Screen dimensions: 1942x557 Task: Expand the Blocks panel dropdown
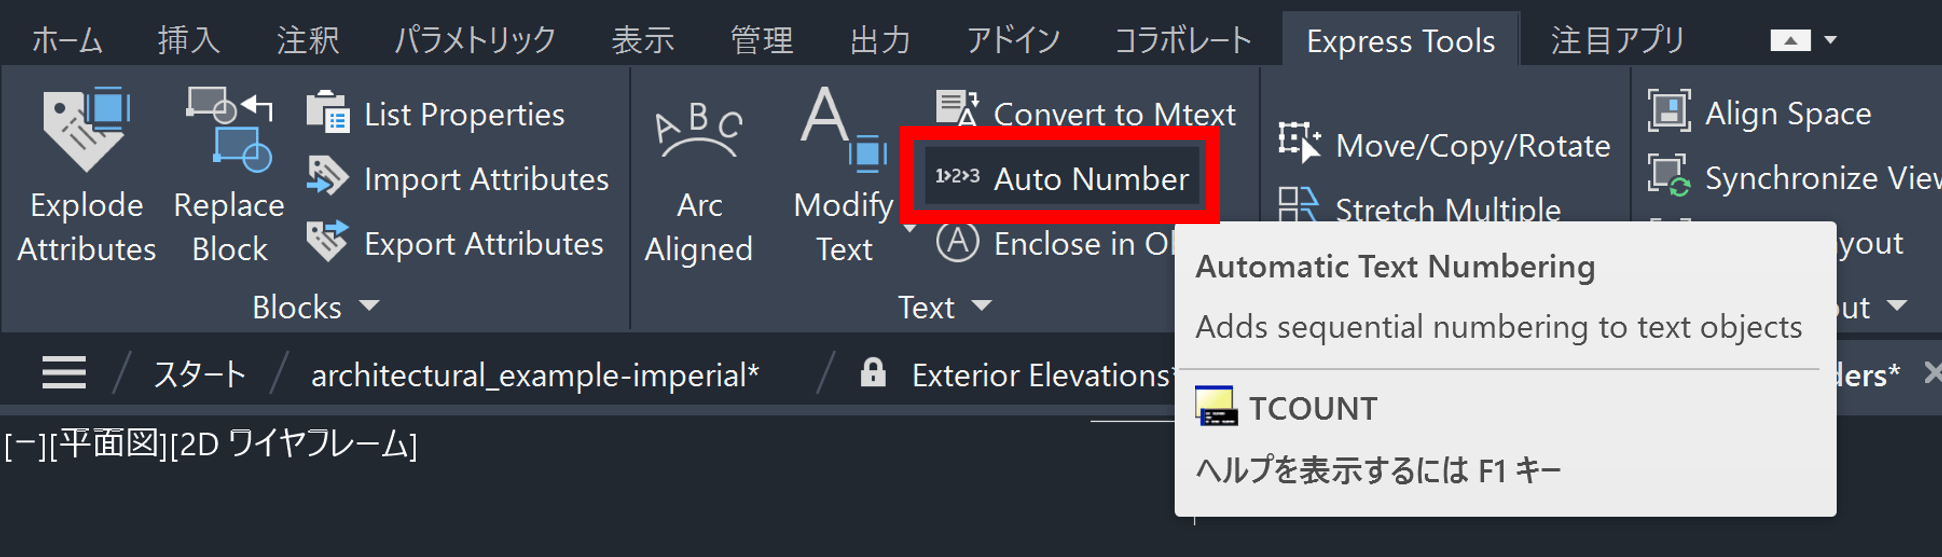[x=369, y=306]
